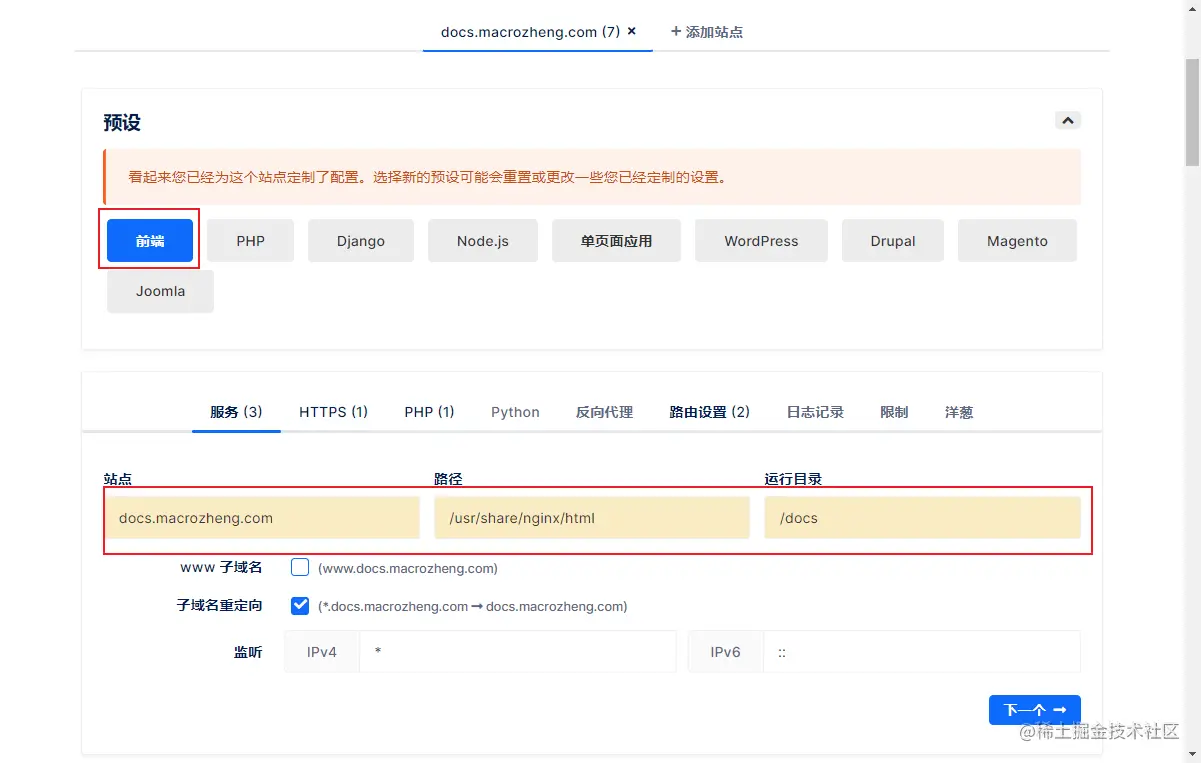Open the HTTPS (1) tab
1201x763 pixels.
point(334,412)
